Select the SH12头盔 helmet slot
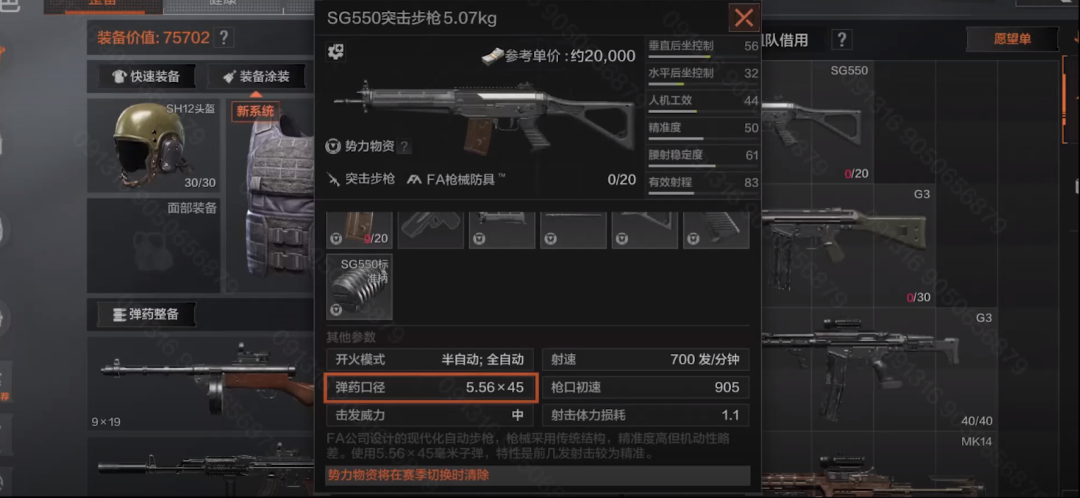The image size is (1080, 498). 153,146
